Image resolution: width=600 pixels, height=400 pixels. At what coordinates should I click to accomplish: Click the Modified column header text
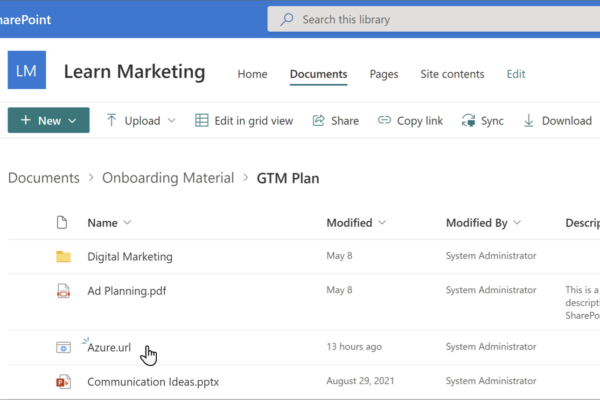[349, 223]
